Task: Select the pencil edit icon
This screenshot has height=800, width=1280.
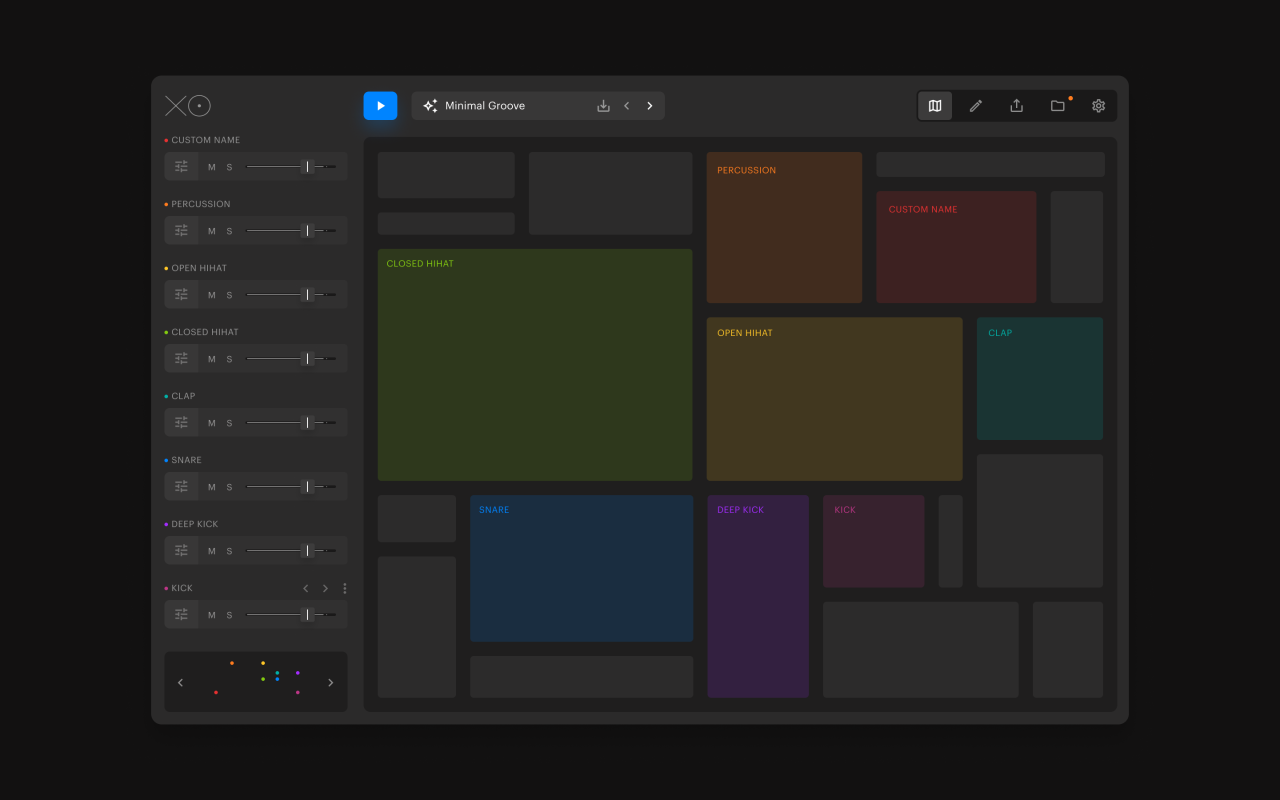Action: point(976,106)
